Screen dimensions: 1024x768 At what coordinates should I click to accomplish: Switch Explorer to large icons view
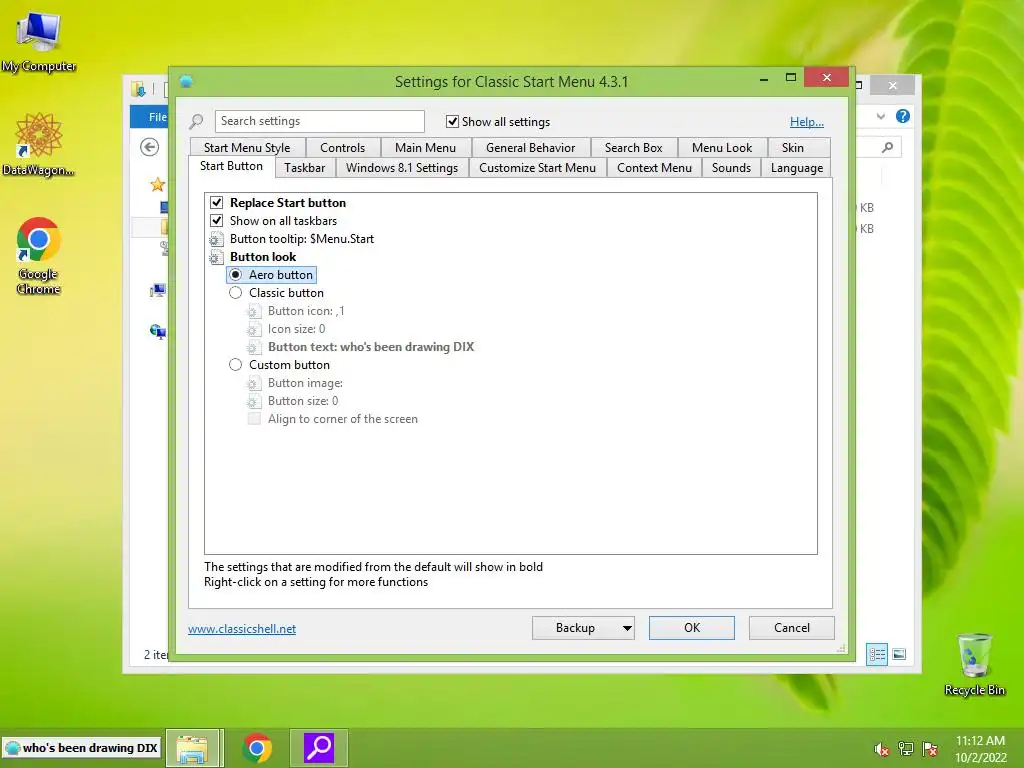point(899,654)
